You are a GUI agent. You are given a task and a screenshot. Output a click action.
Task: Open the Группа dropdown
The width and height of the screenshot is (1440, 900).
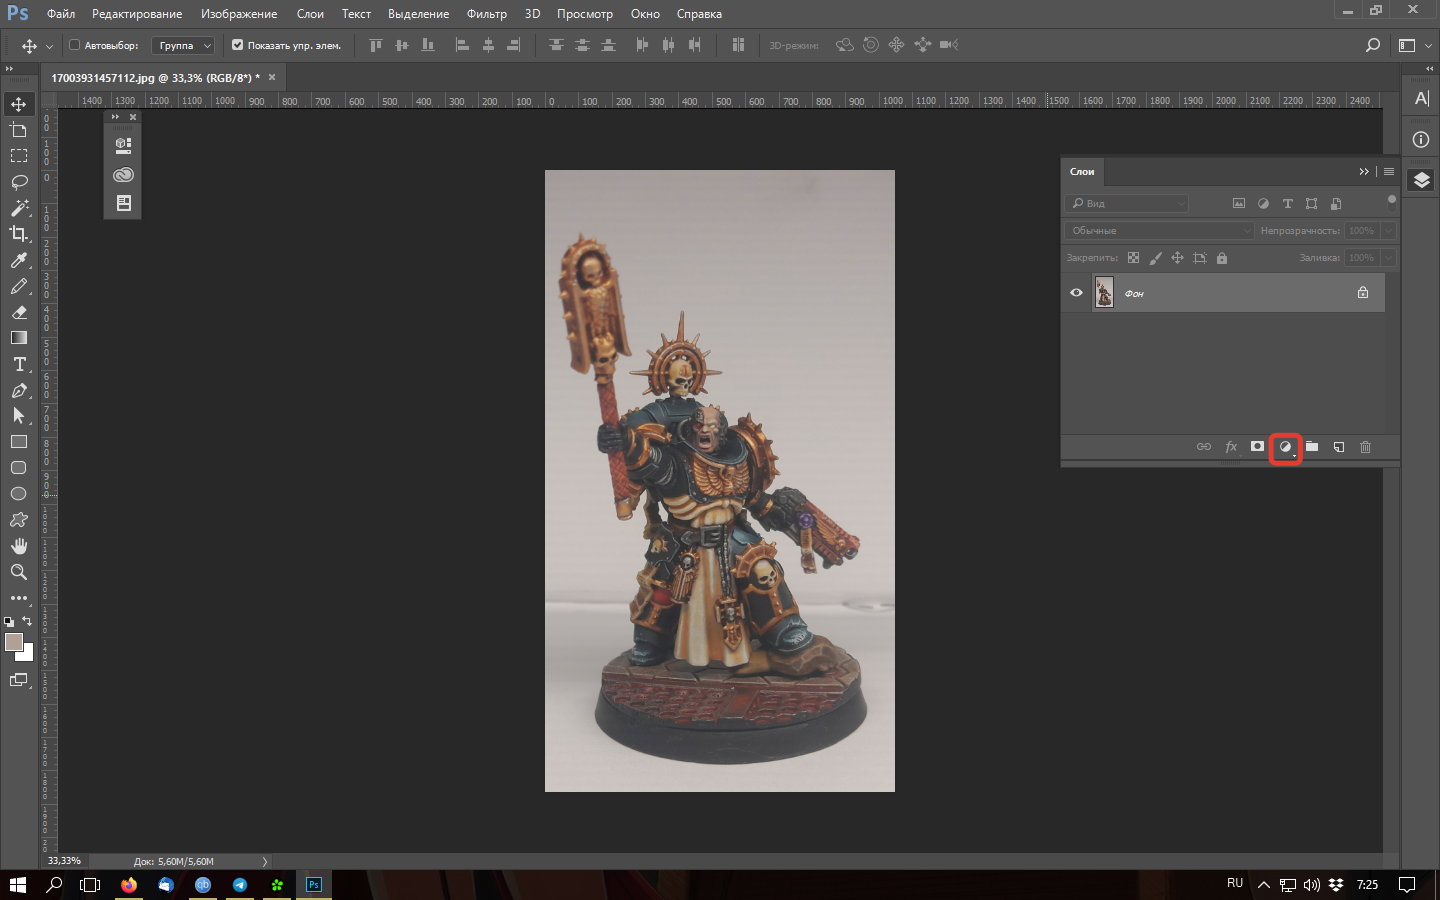coord(185,45)
